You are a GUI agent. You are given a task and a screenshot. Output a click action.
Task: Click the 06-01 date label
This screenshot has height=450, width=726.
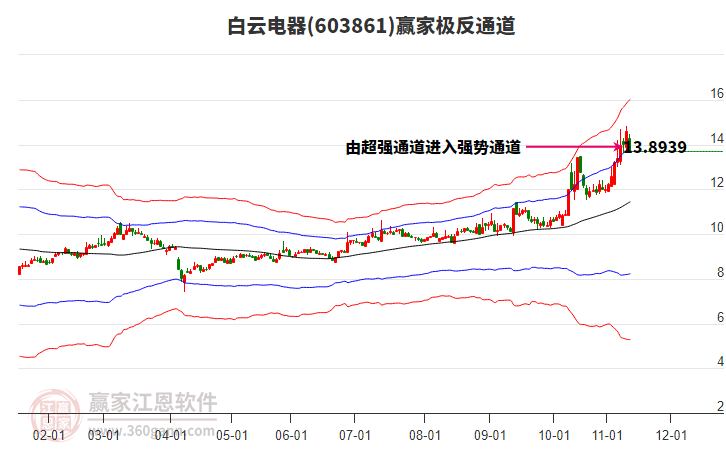point(291,435)
